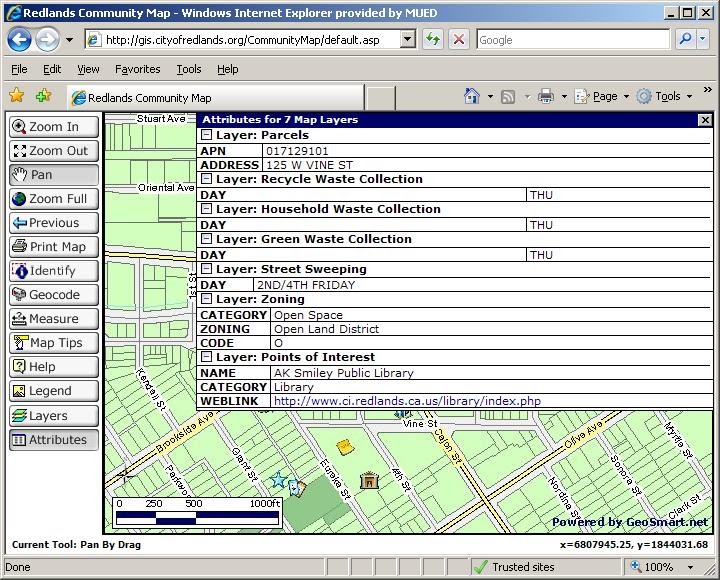Click the yellow marker near Eureka St
The image size is (720, 580).
[344, 446]
